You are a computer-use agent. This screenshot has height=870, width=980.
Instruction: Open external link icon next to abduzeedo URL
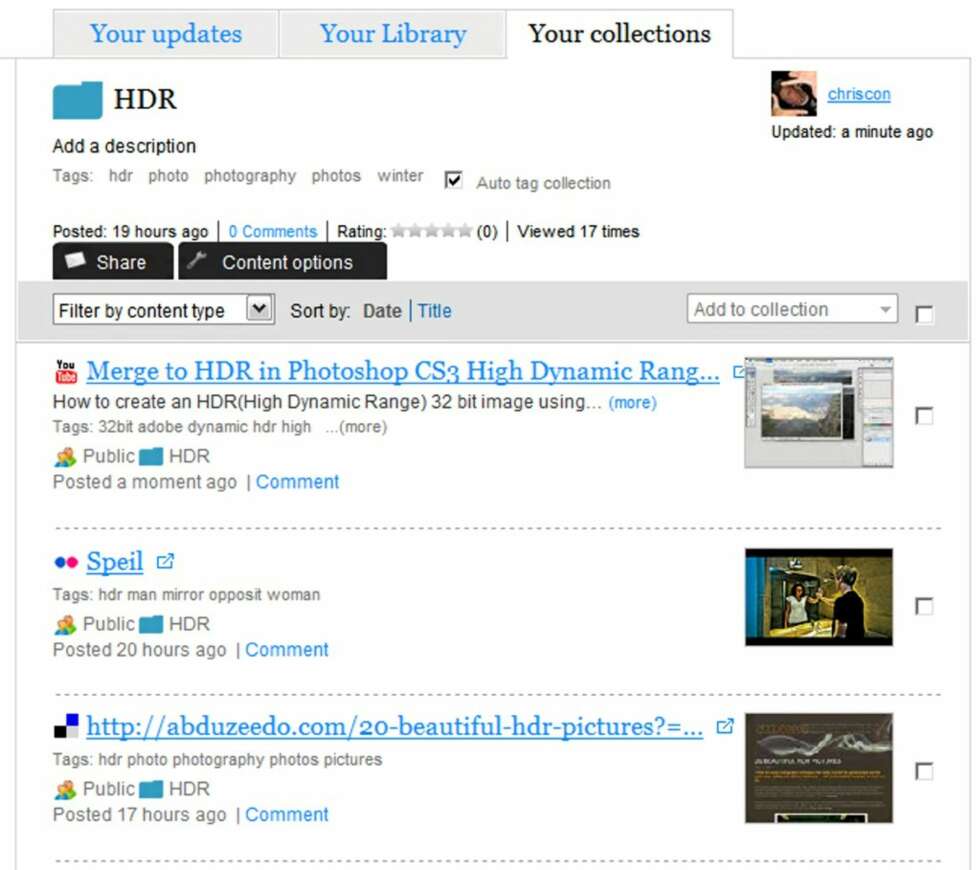pyautogui.click(x=725, y=726)
